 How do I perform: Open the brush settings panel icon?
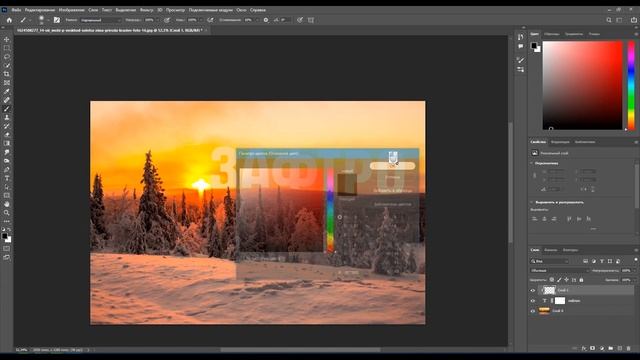click(x=57, y=20)
